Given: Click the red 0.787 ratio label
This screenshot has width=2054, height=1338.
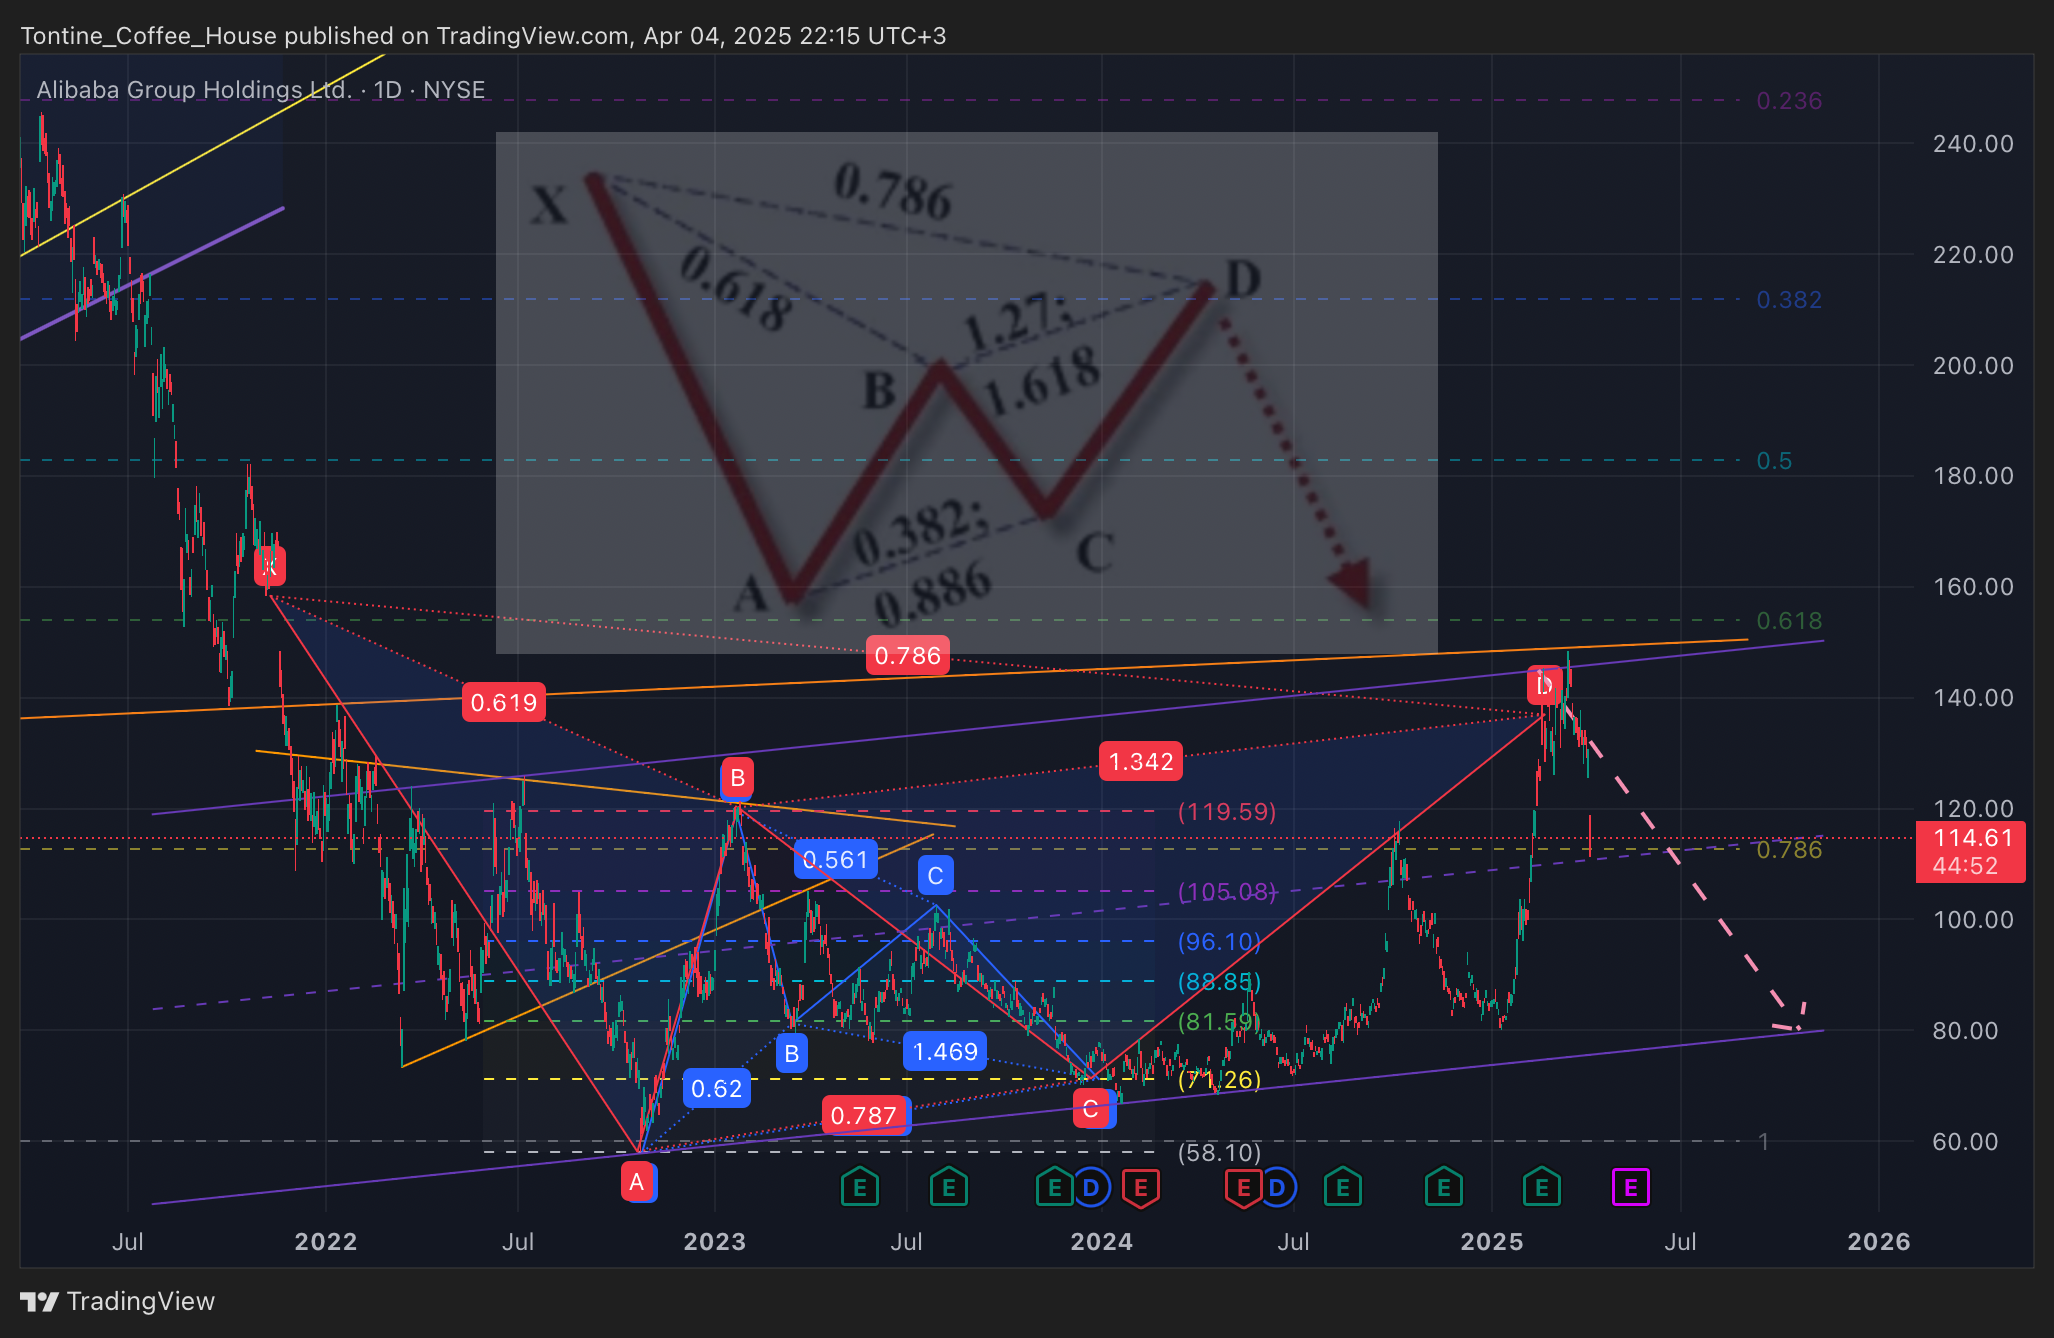Looking at the screenshot, I should click(x=864, y=1115).
